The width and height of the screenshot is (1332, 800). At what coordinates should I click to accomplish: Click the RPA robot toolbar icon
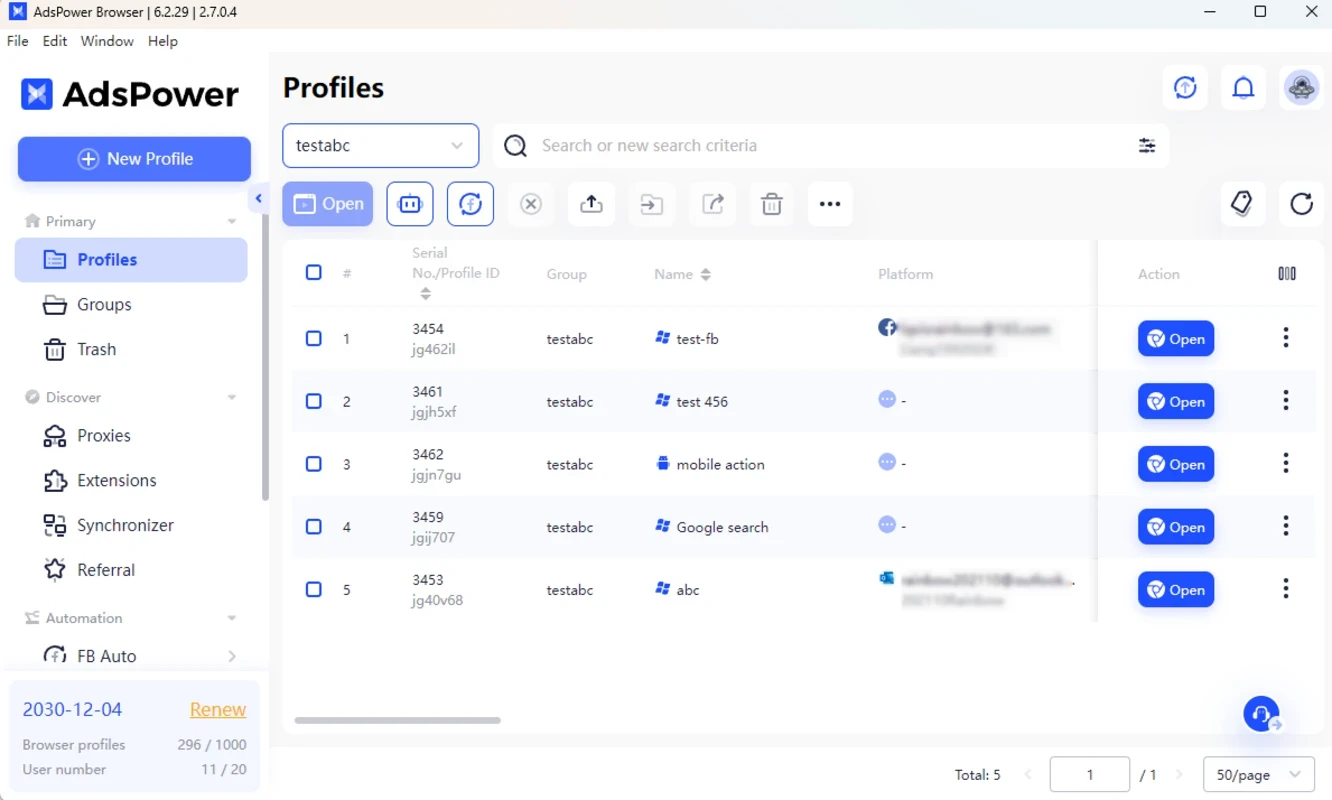(410, 204)
